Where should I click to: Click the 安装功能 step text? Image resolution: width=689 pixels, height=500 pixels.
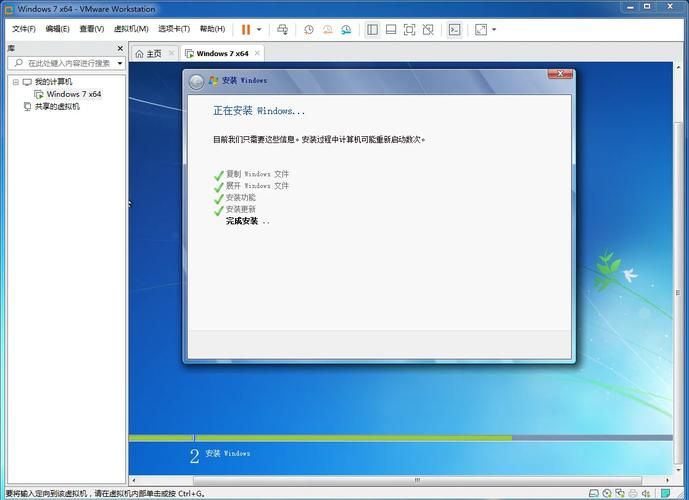point(241,197)
